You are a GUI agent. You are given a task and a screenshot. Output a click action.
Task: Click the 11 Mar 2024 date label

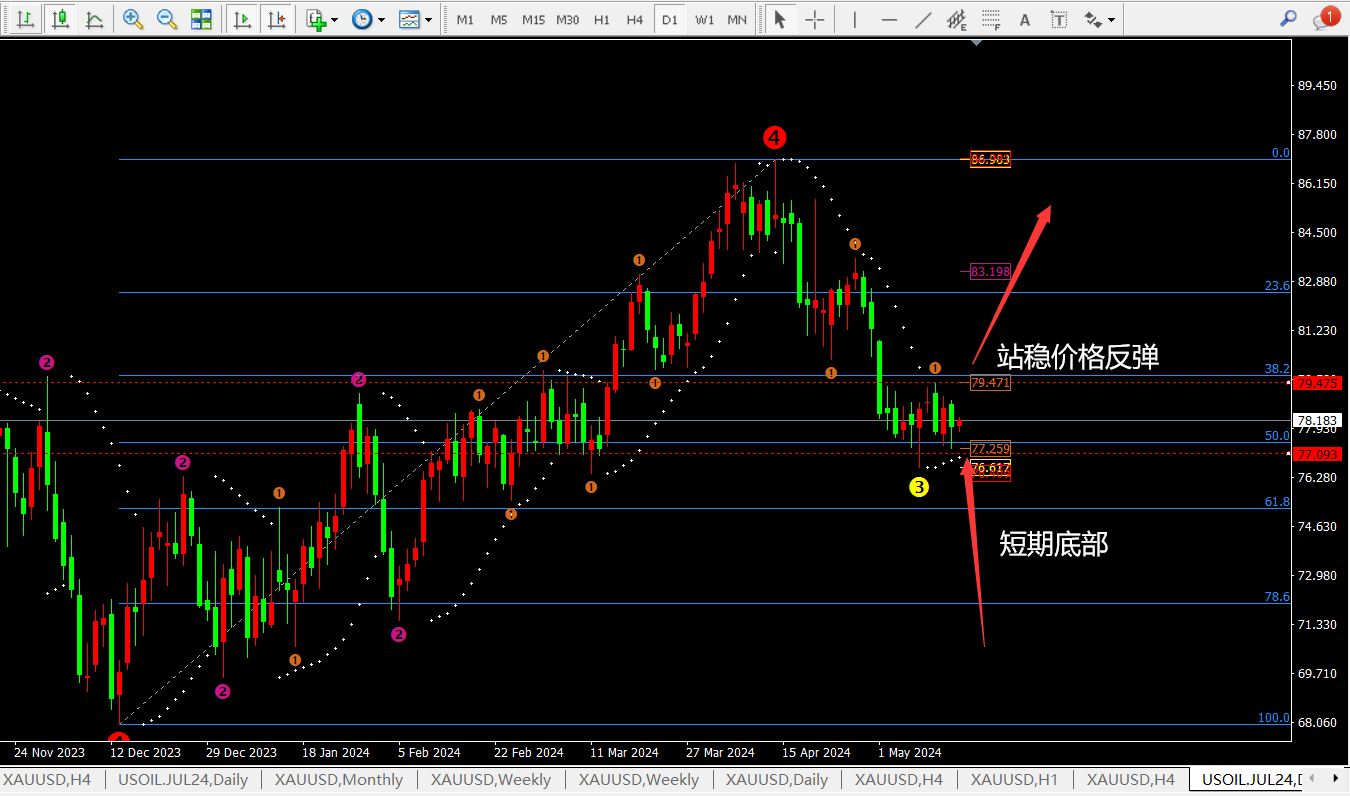coord(624,752)
